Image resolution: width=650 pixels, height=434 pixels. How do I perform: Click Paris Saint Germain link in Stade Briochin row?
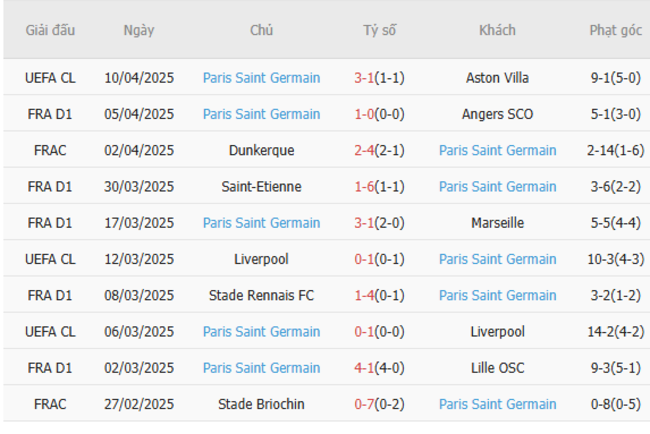click(x=497, y=404)
